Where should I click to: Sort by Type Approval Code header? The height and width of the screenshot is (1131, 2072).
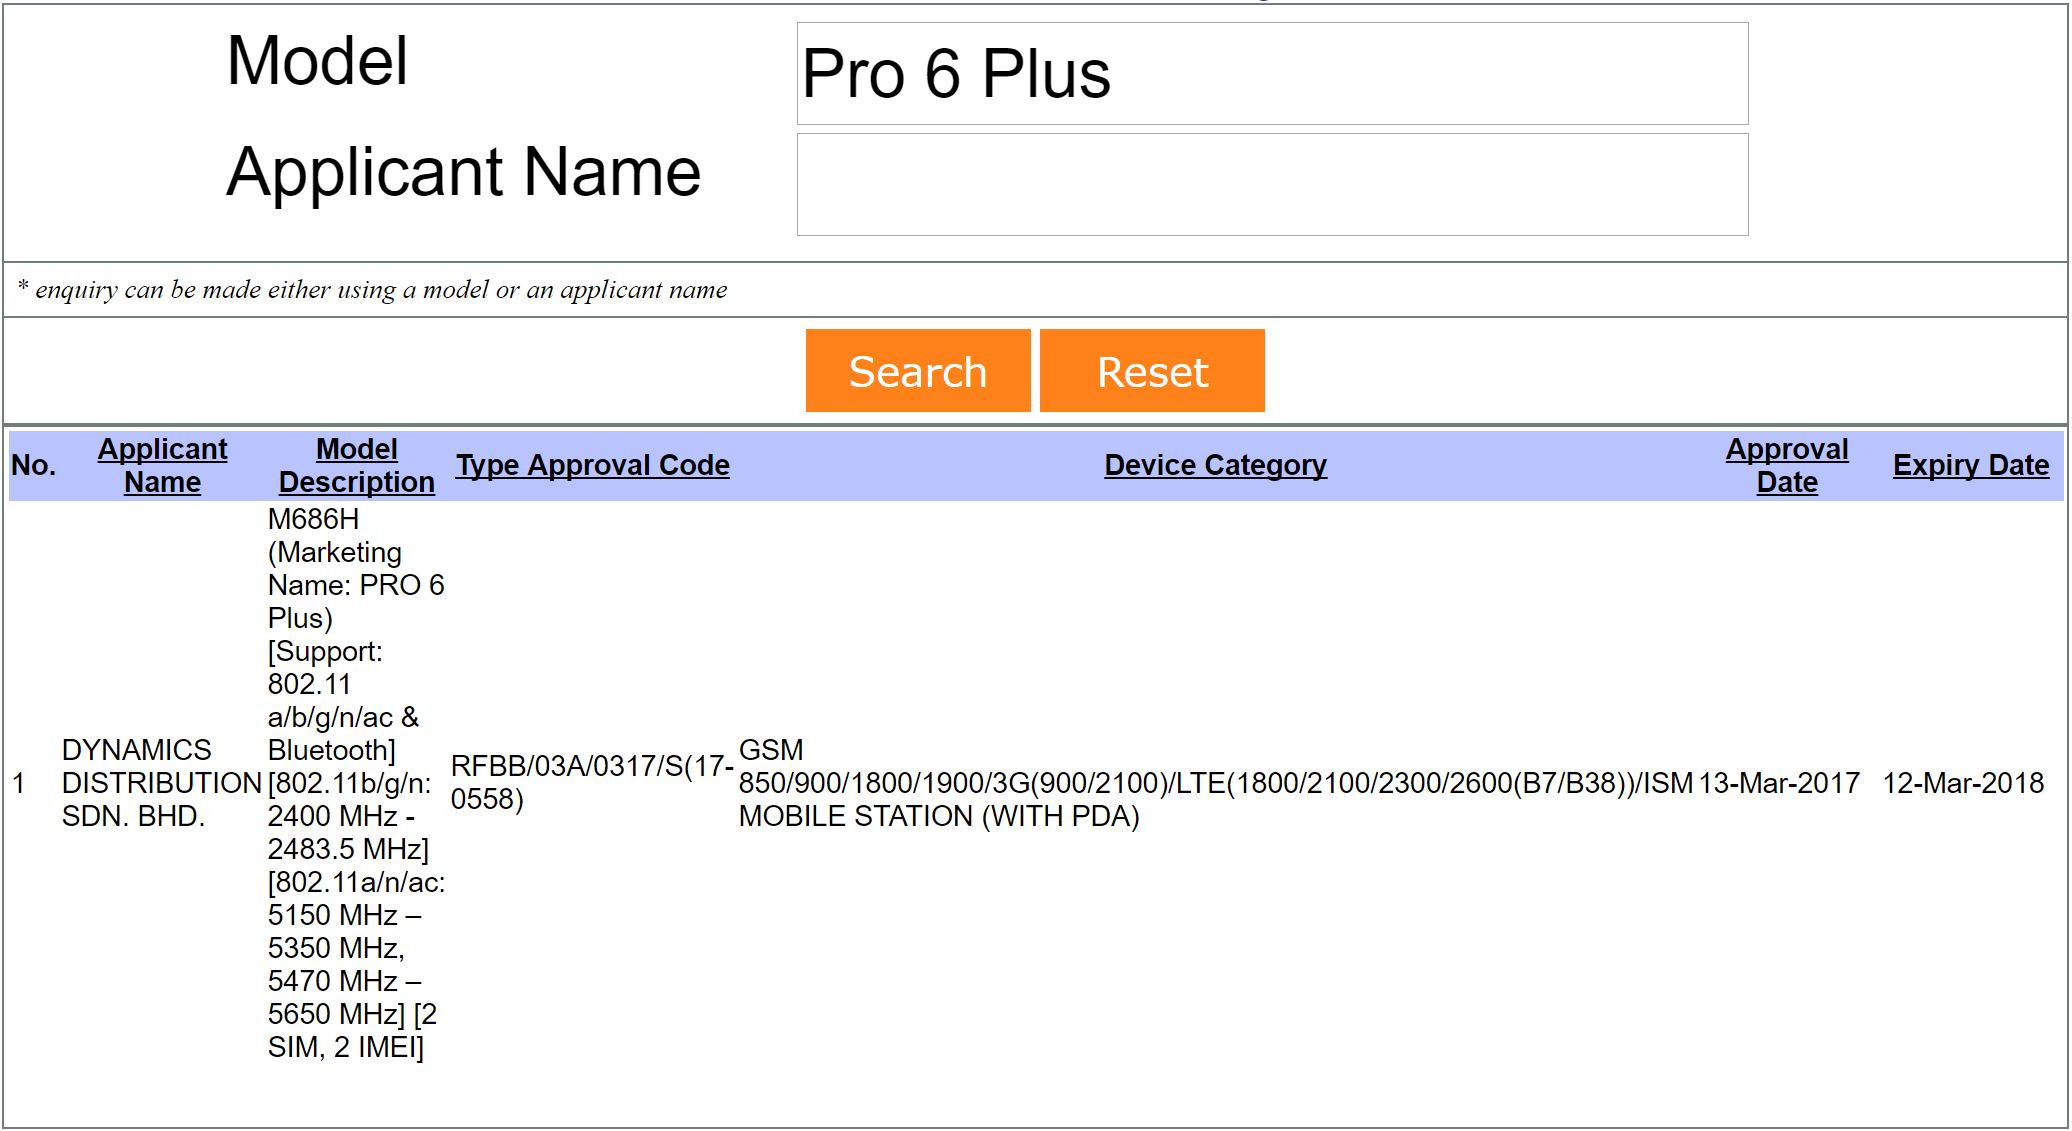(593, 465)
